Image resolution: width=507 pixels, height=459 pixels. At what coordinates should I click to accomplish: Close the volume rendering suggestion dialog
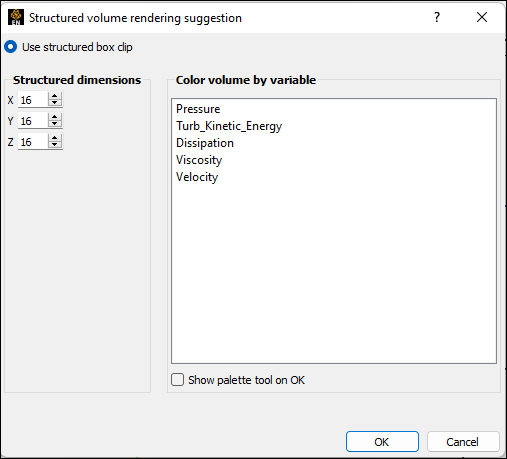pyautogui.click(x=482, y=17)
